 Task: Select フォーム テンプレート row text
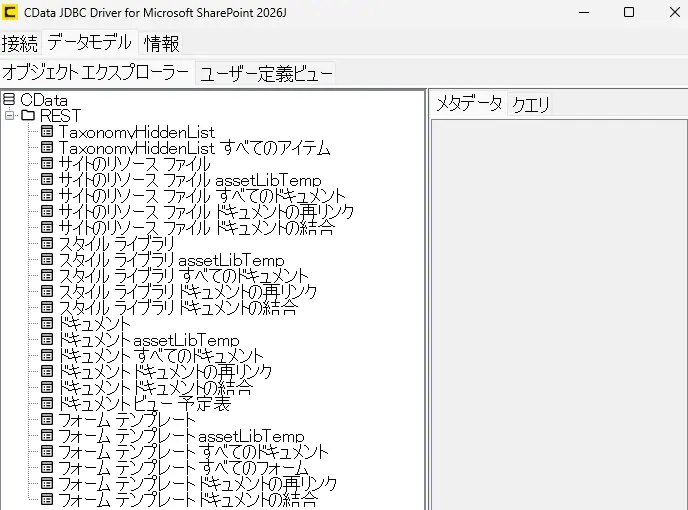[x=127, y=420]
